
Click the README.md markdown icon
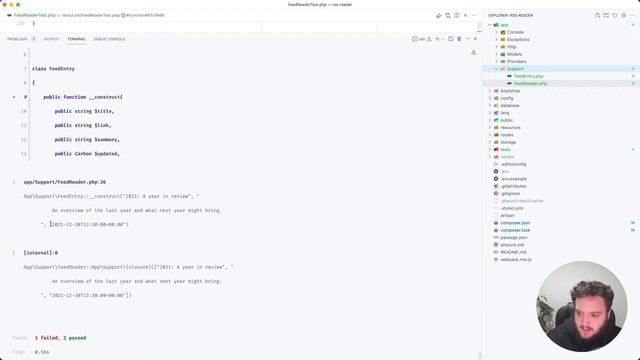tap(496, 252)
